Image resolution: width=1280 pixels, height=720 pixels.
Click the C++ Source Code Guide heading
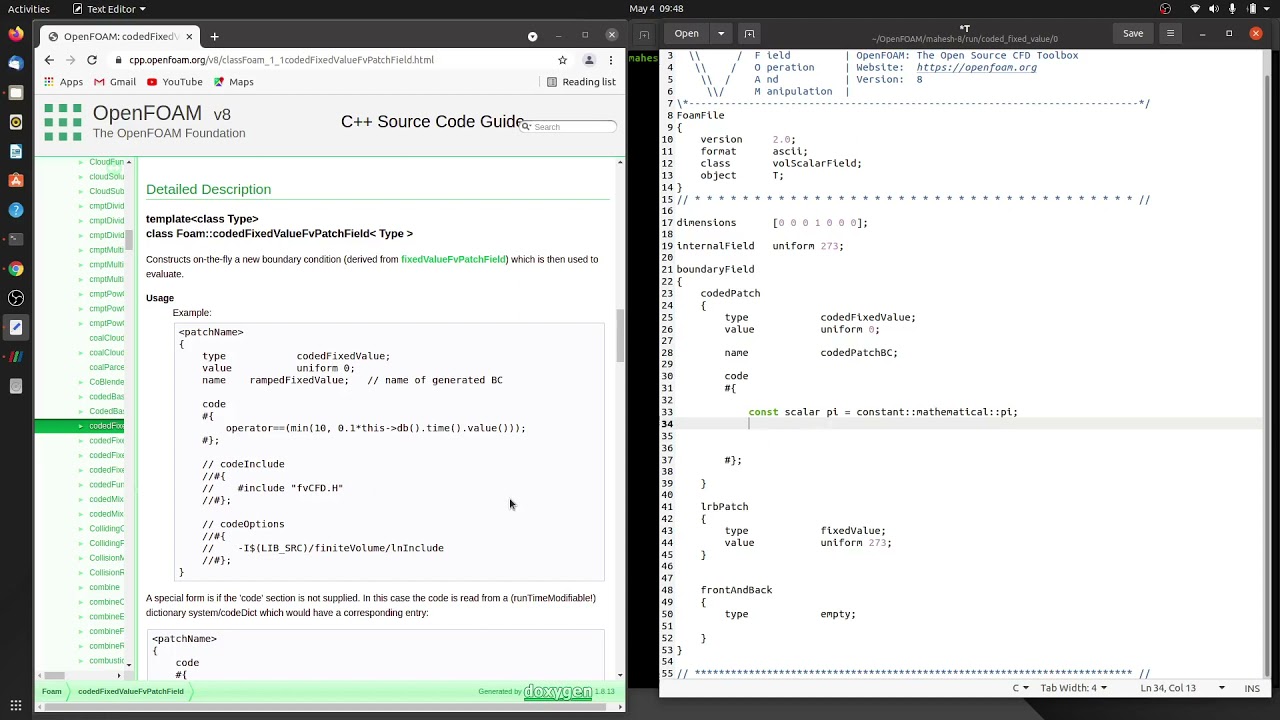tap(433, 122)
